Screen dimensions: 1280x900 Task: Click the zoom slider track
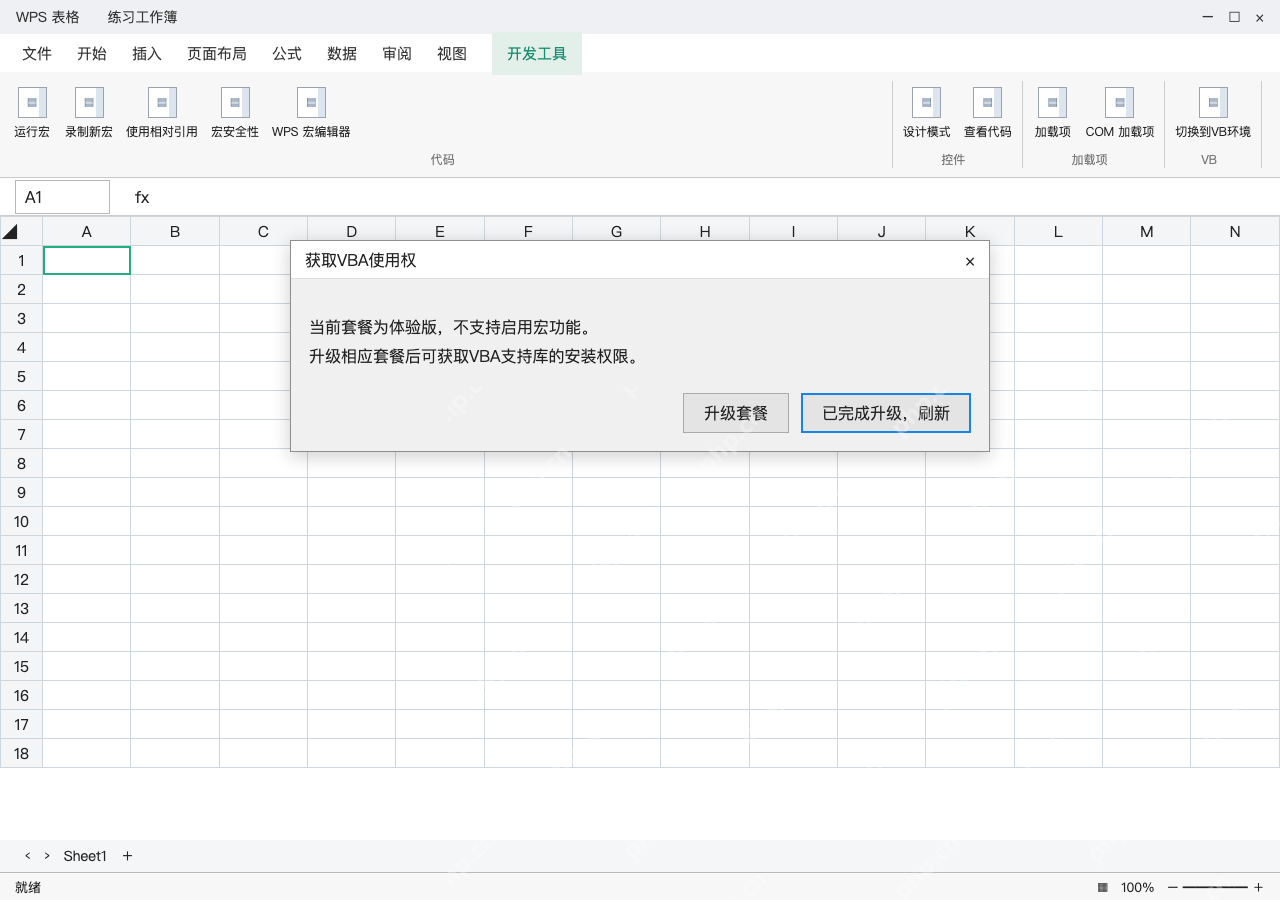click(1215, 887)
